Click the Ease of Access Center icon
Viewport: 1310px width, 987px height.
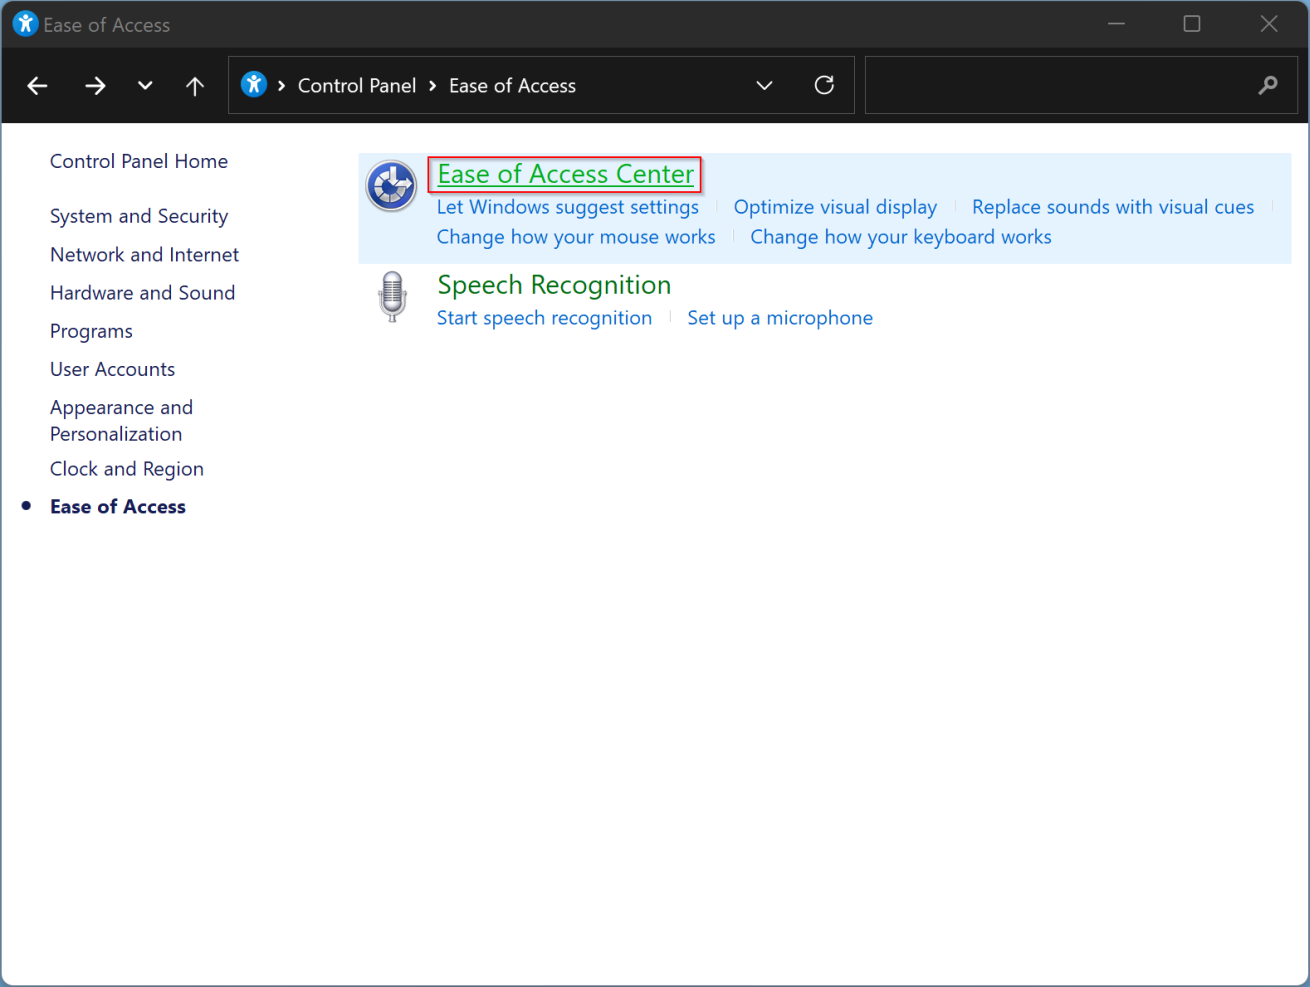pyautogui.click(x=391, y=186)
